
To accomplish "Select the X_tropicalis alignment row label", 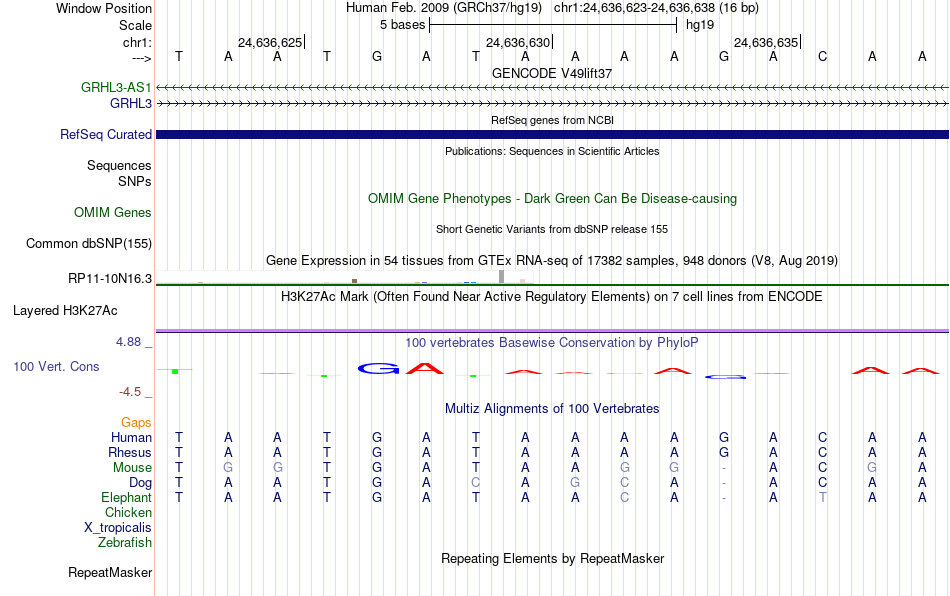I will point(118,528).
